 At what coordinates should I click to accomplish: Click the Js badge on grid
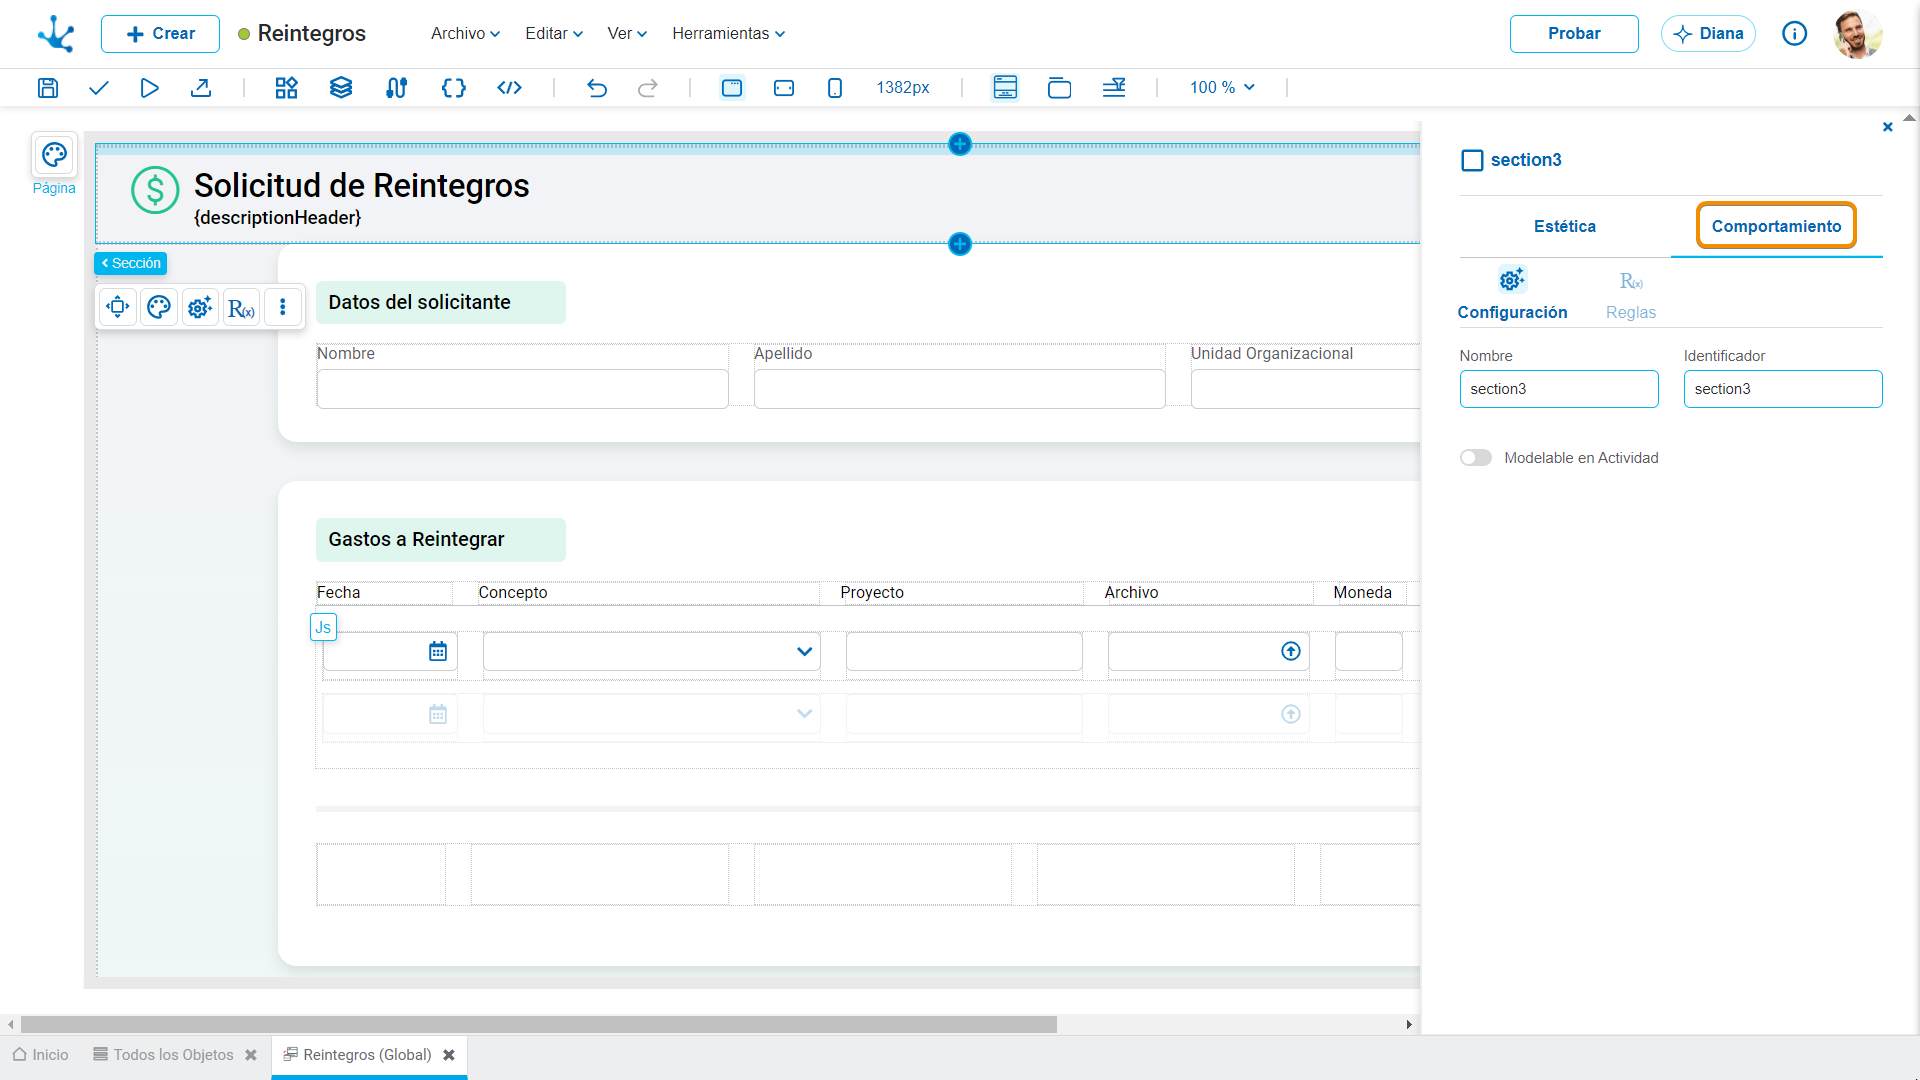click(x=323, y=627)
